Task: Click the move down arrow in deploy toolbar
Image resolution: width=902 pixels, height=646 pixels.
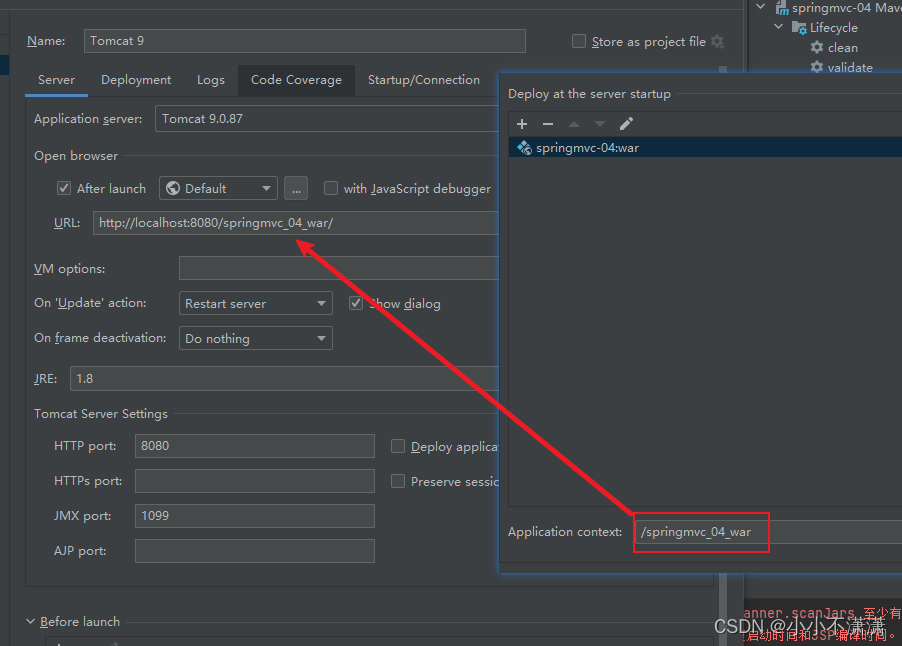Action: tap(600, 124)
